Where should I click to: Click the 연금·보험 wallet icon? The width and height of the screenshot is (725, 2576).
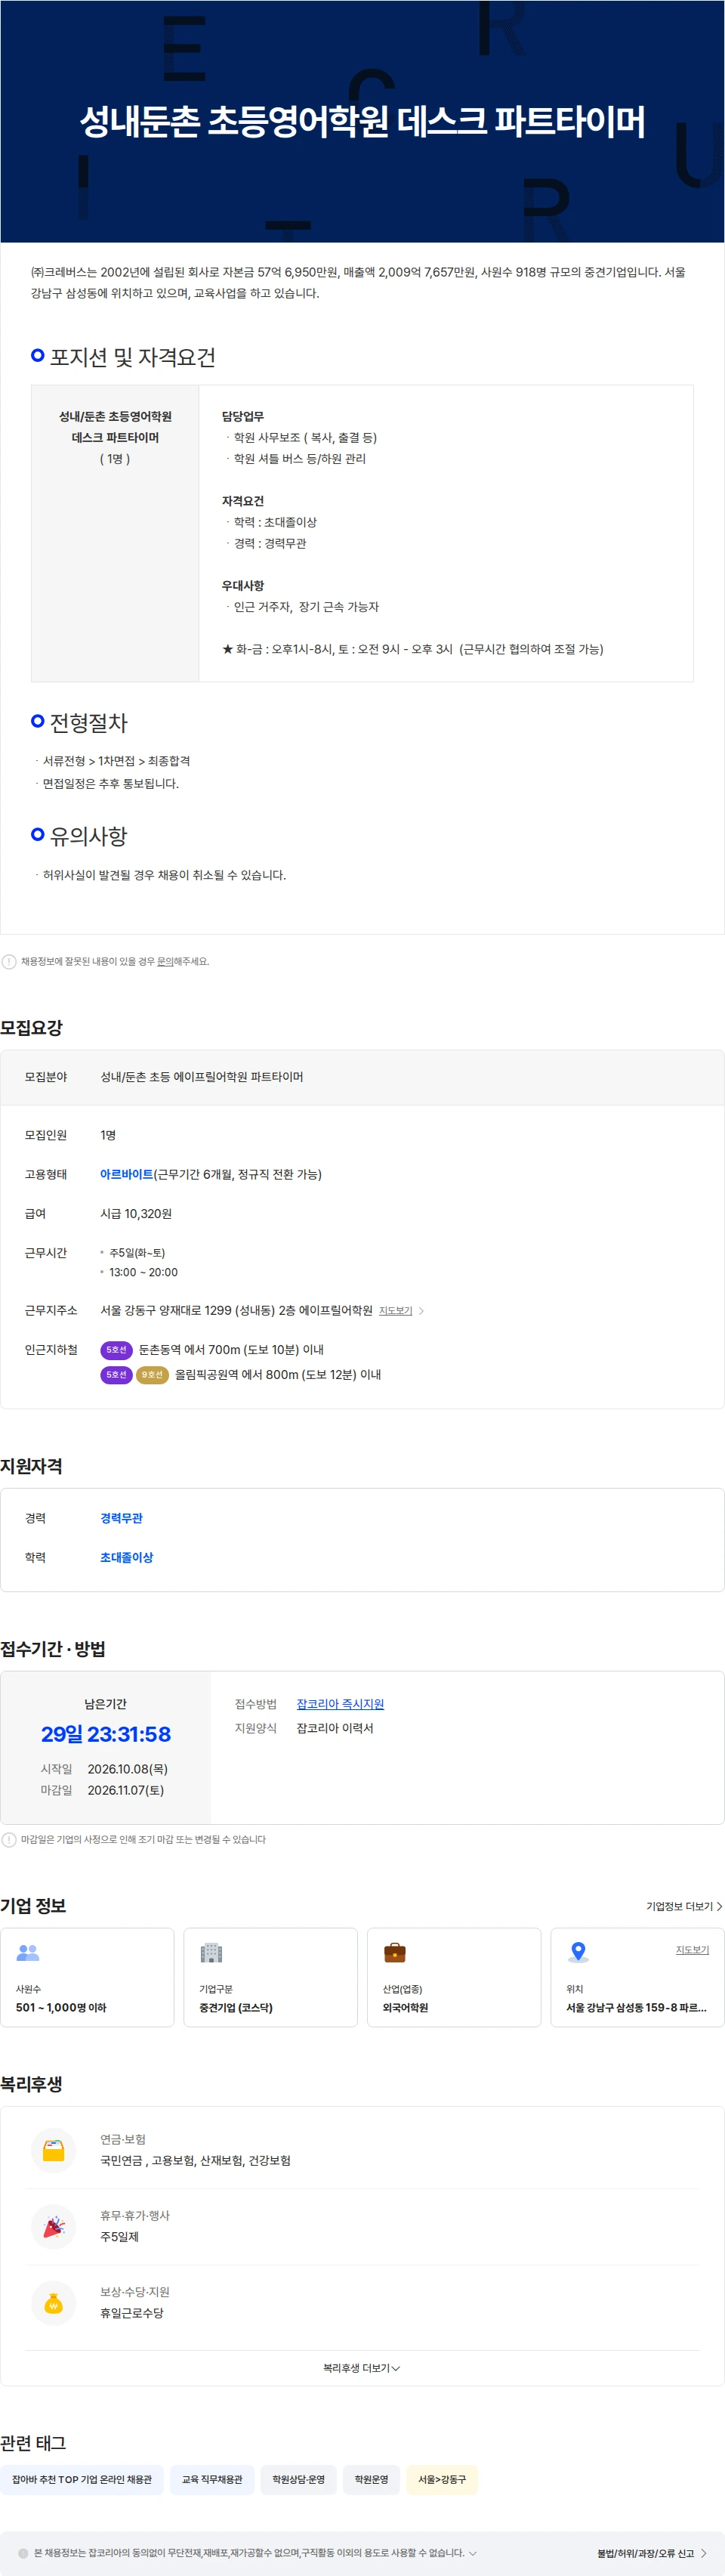coord(54,2150)
